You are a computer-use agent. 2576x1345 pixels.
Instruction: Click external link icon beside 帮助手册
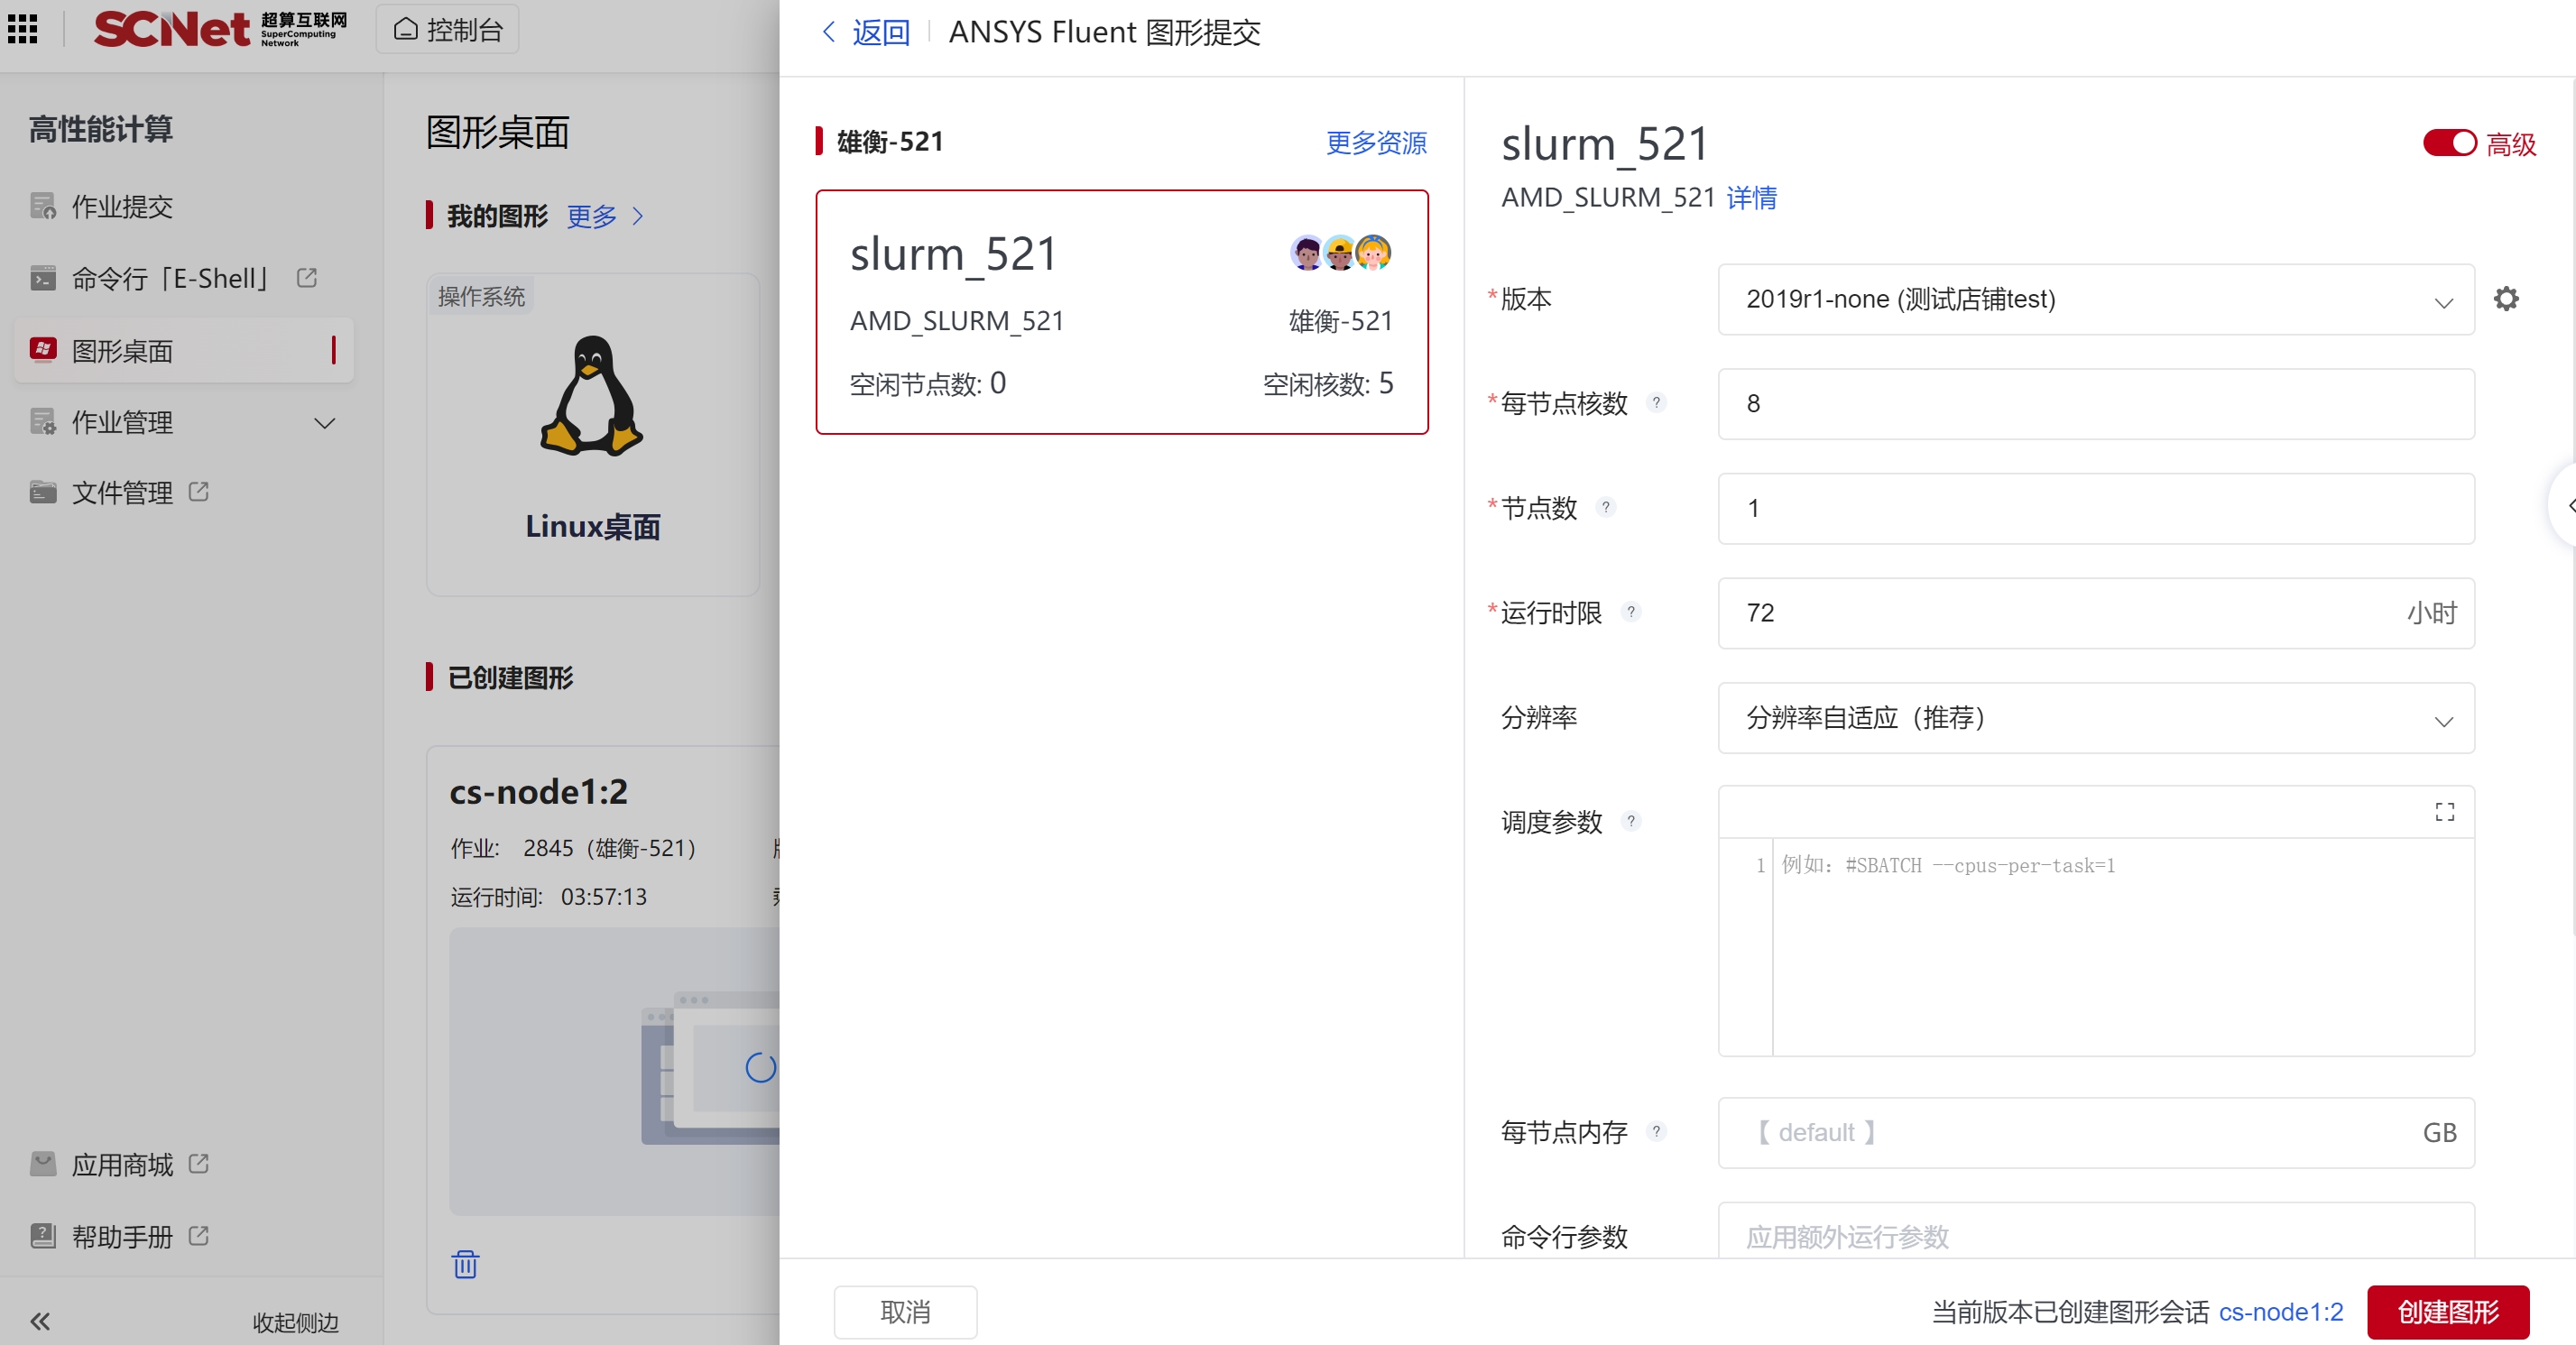tap(198, 1235)
